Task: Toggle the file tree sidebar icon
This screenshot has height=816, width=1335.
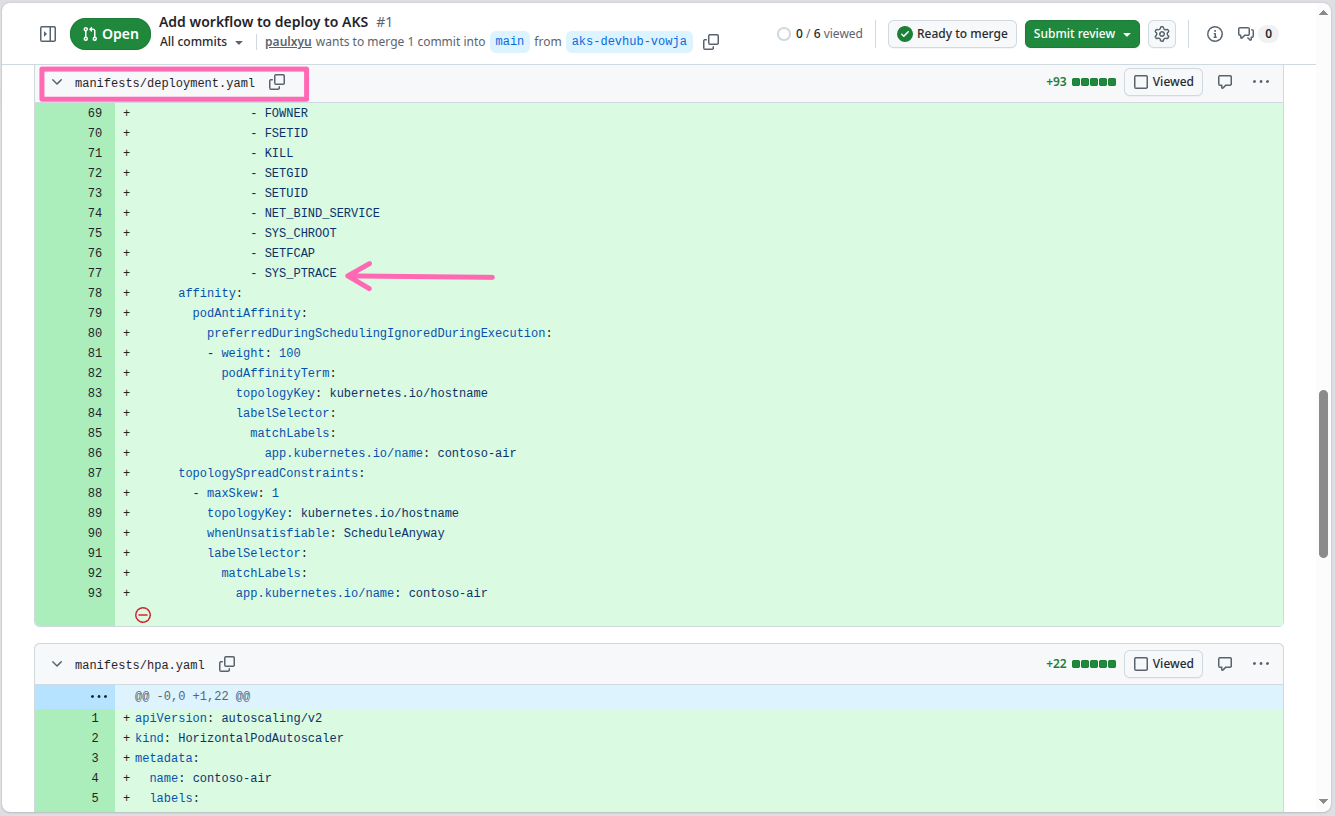Action: tap(48, 34)
